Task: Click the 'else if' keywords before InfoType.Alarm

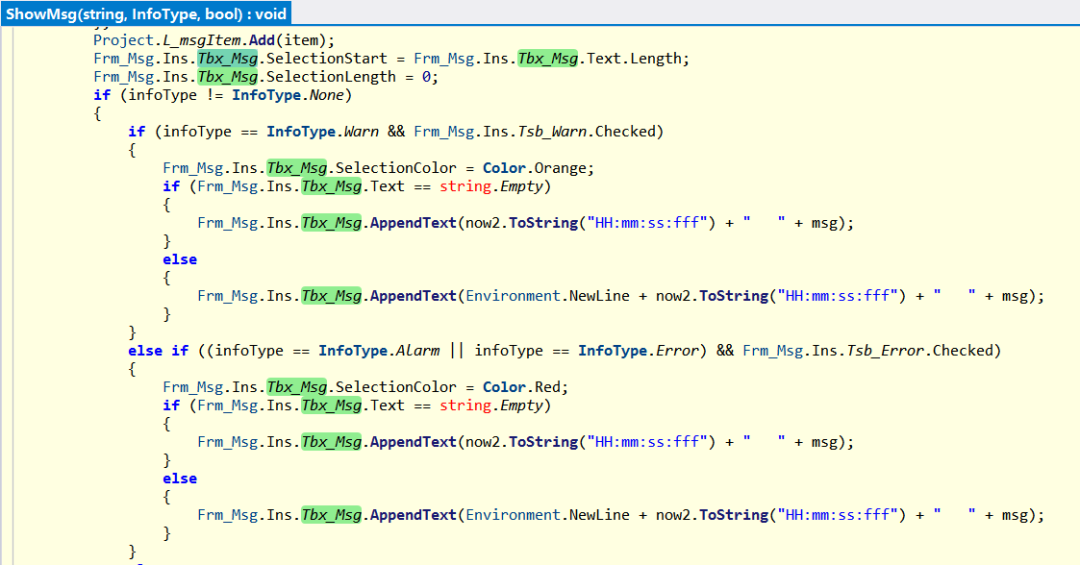Action: (x=158, y=351)
